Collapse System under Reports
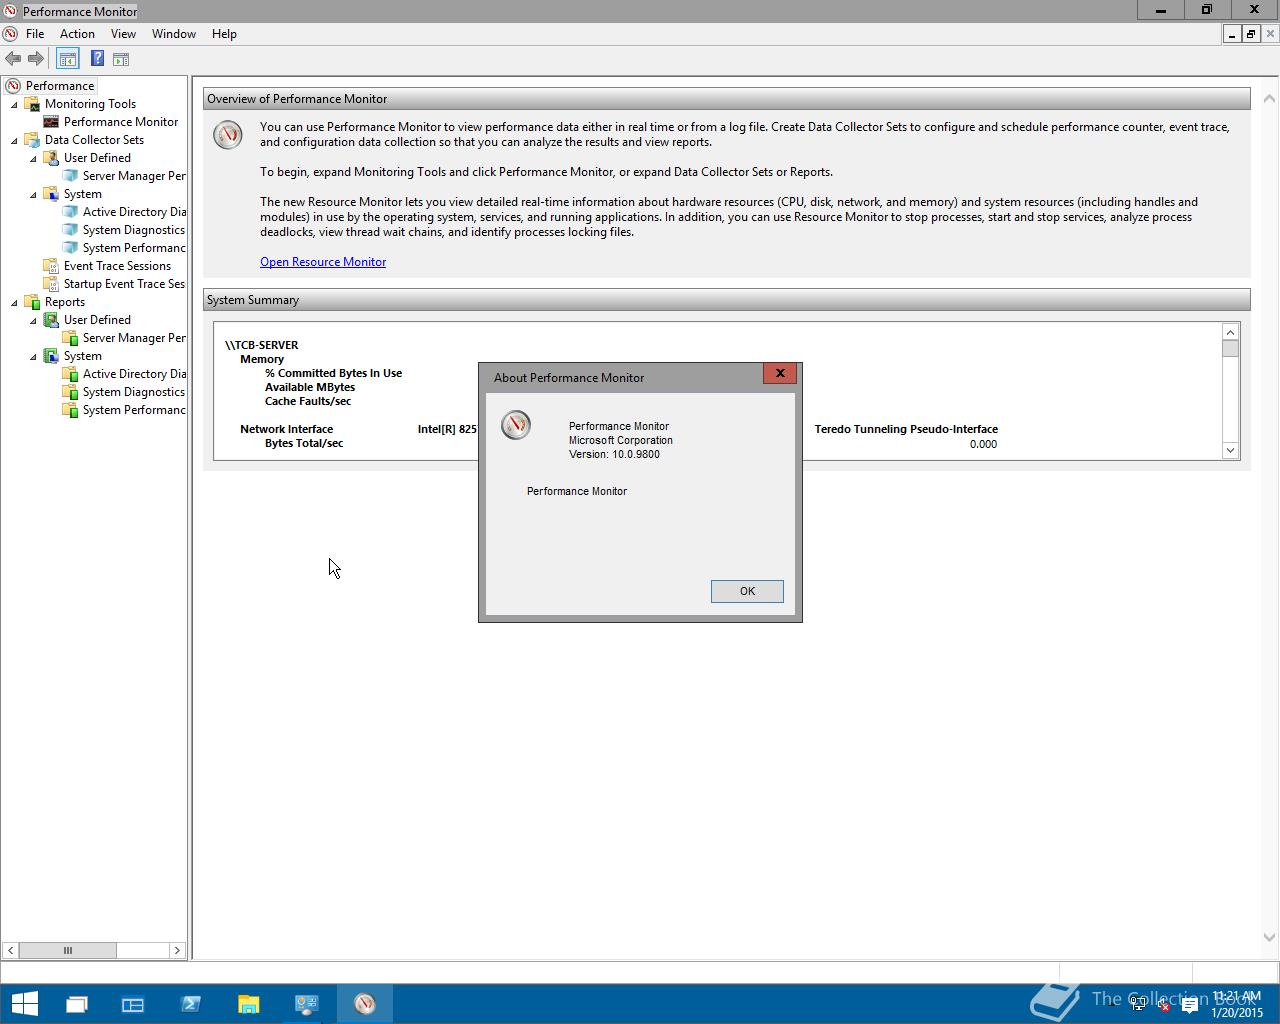 [34, 356]
